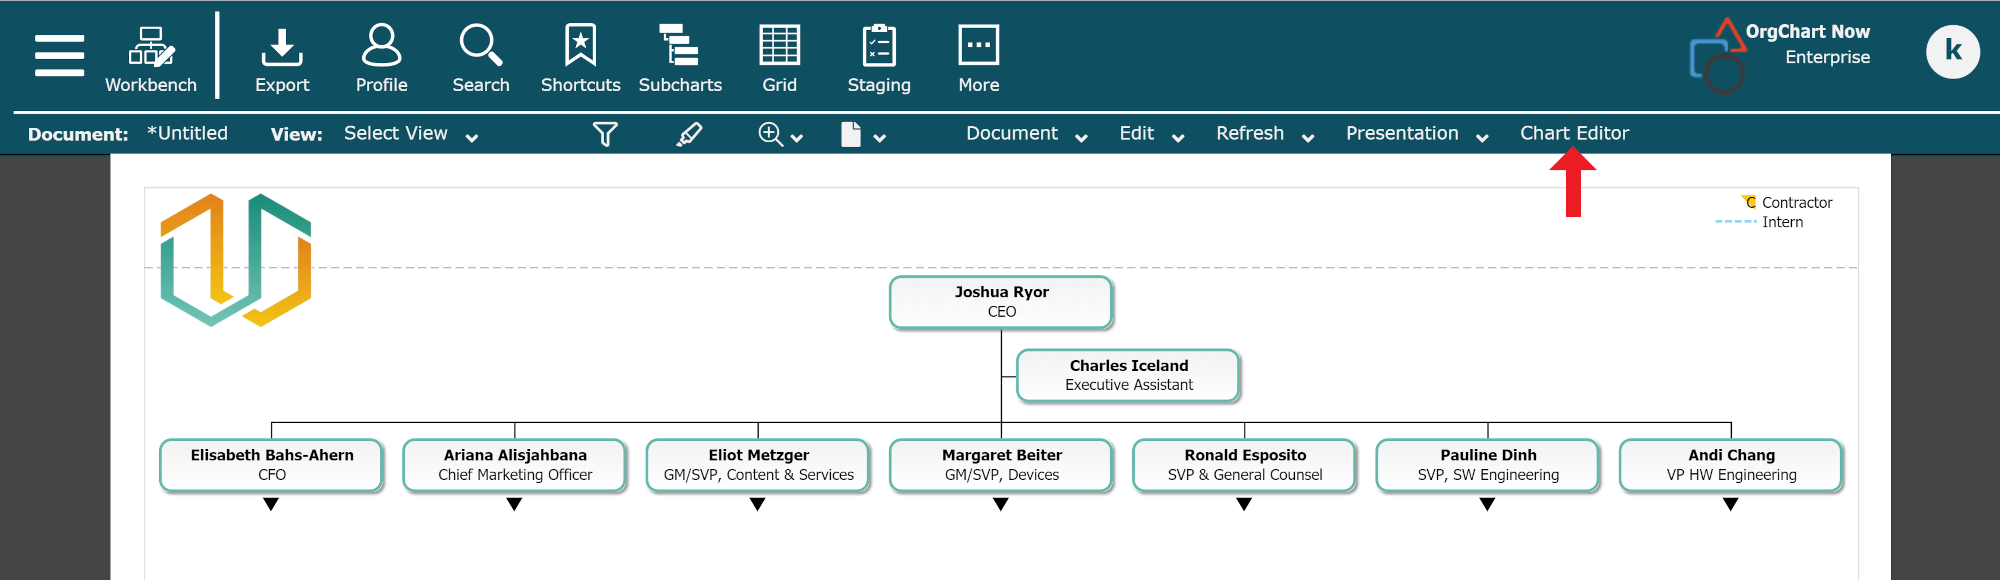Expand subordinates under Elisabeth Bahs-Ahern
Image resolution: width=2000 pixels, height=580 pixels.
click(x=271, y=505)
